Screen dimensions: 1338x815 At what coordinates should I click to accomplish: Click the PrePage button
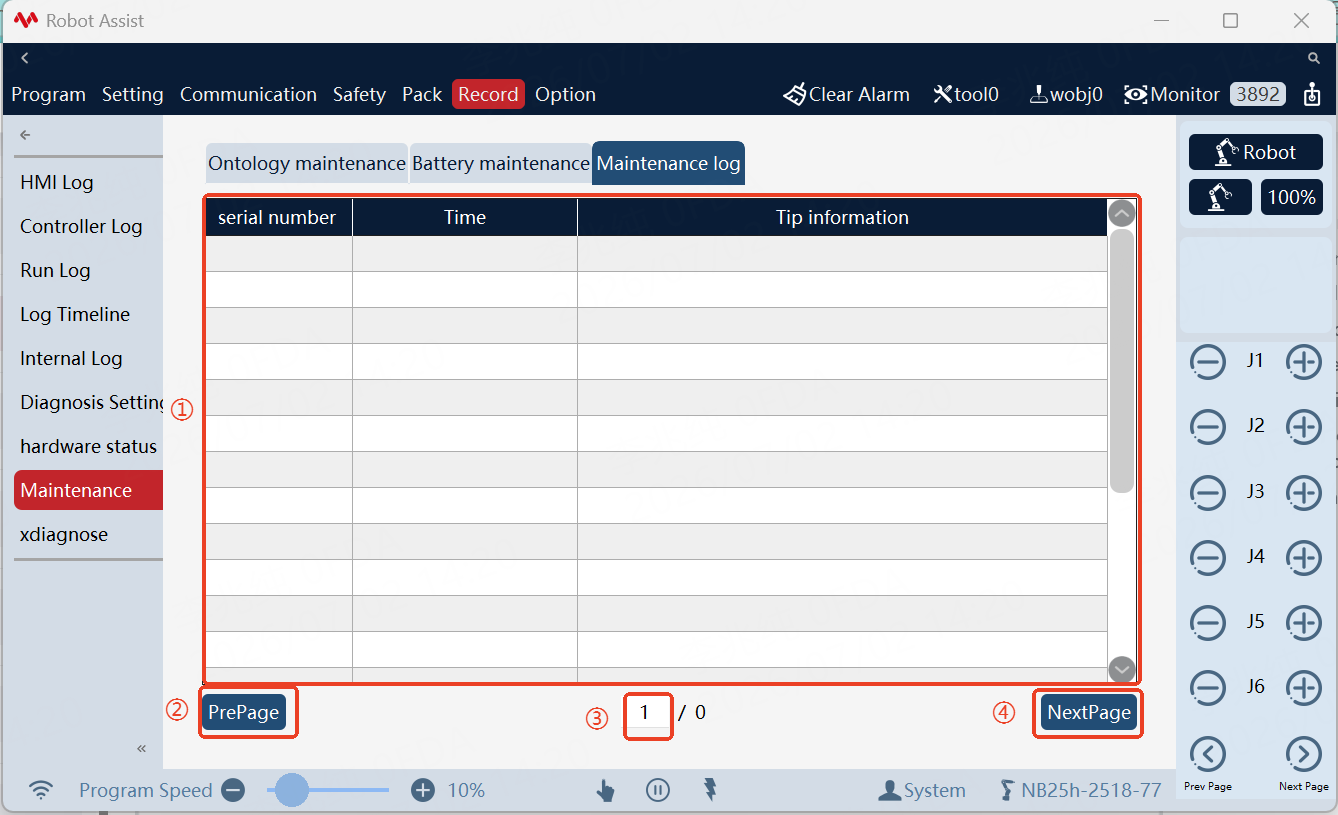pyautogui.click(x=244, y=712)
